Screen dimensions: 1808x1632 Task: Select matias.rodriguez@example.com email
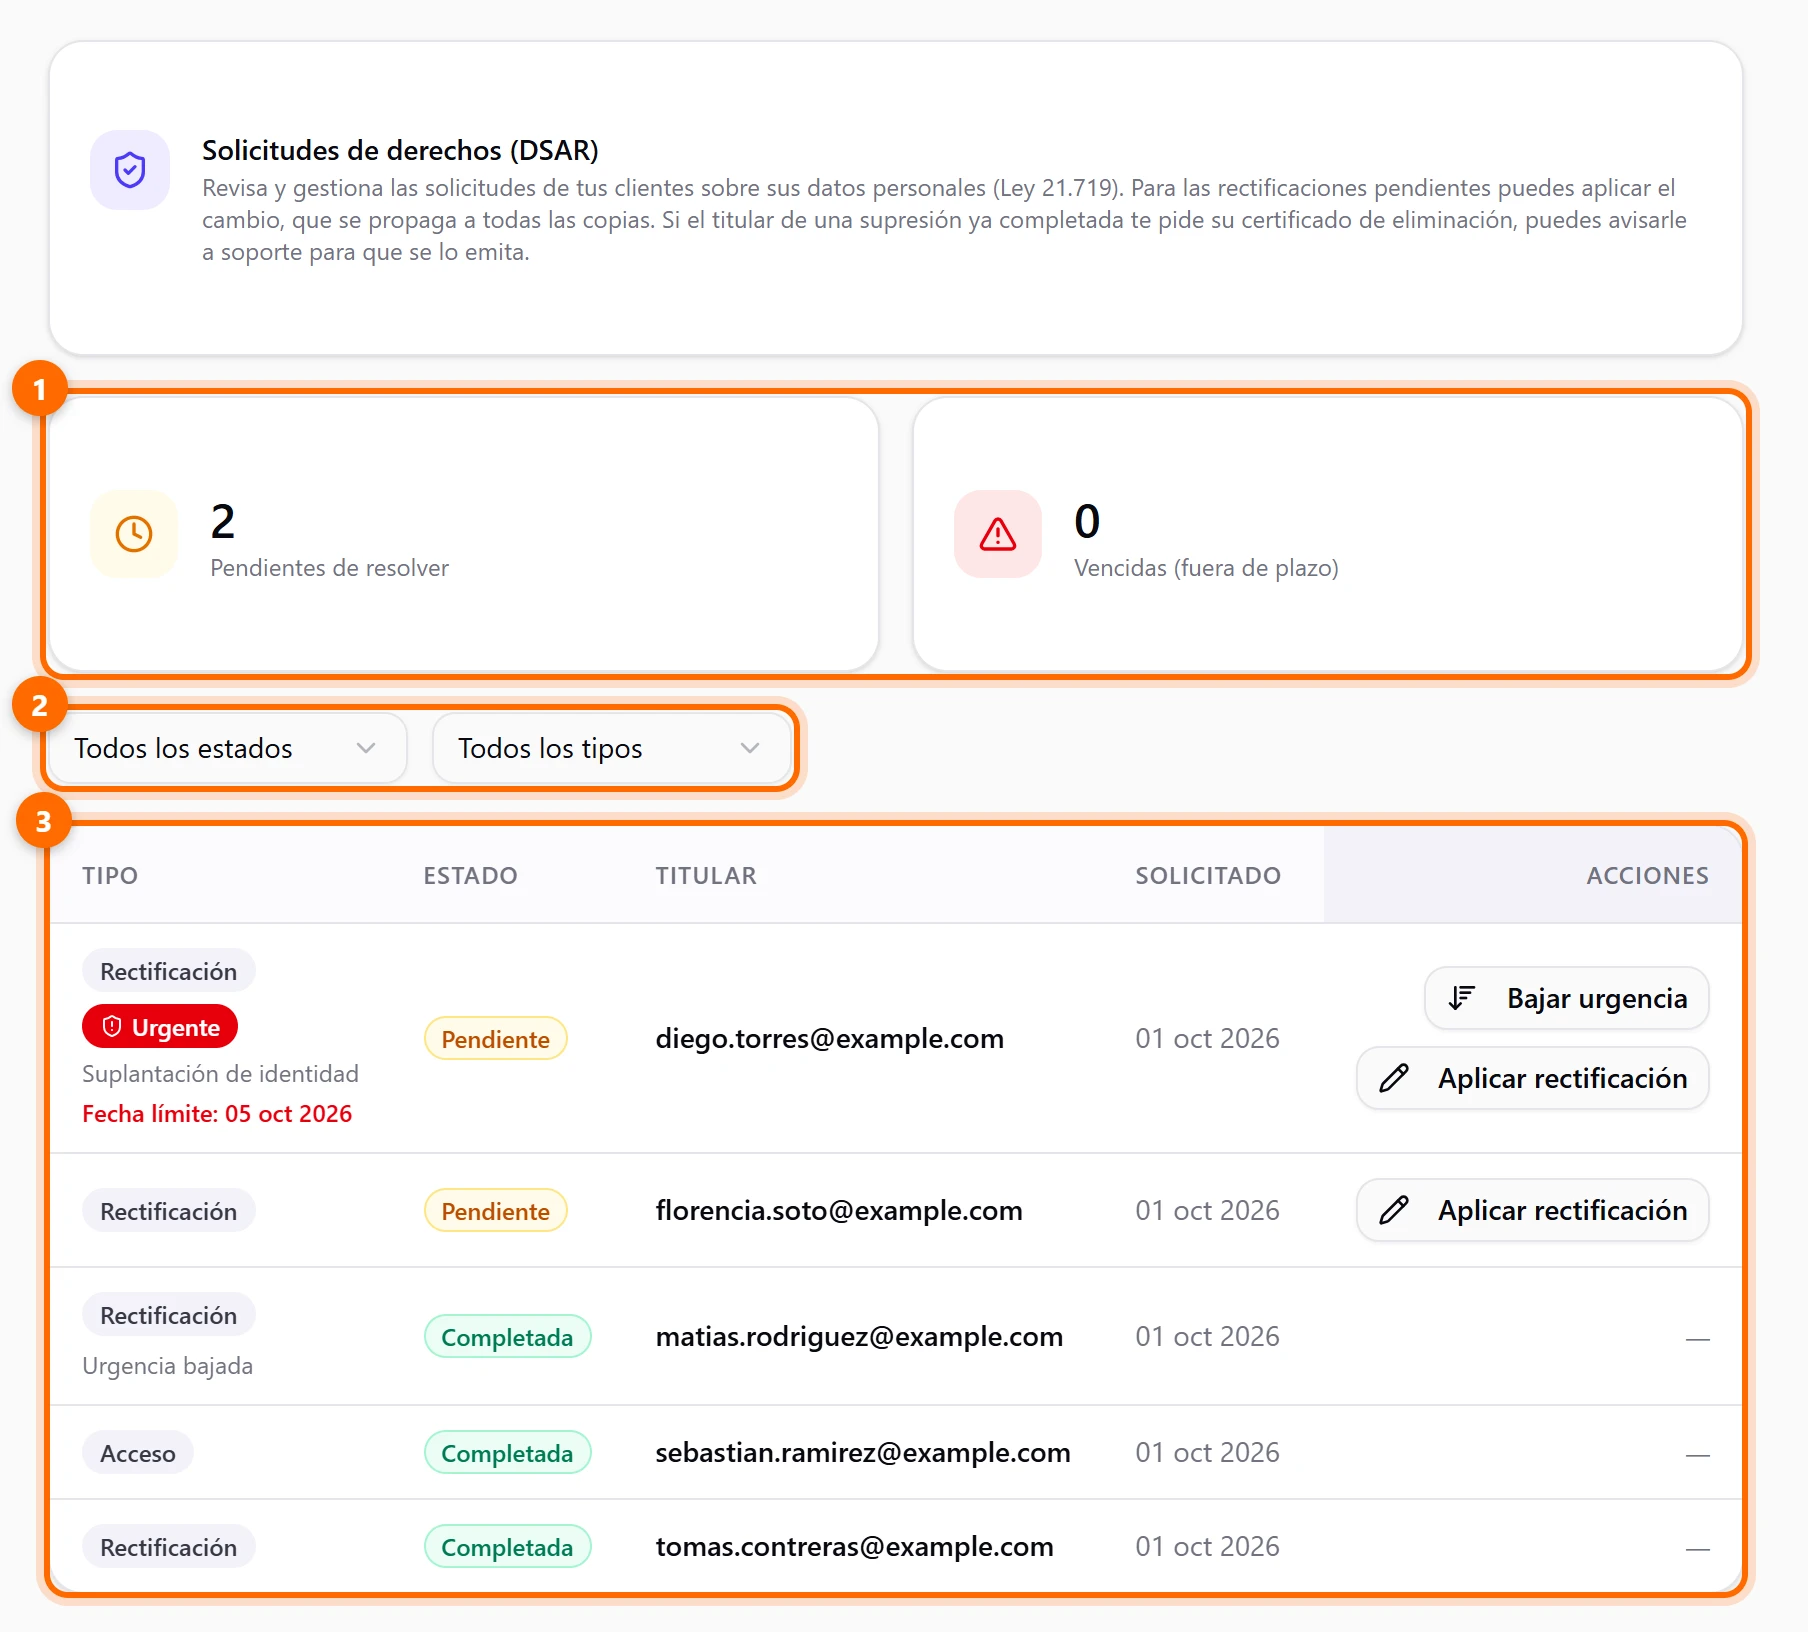[859, 1336]
